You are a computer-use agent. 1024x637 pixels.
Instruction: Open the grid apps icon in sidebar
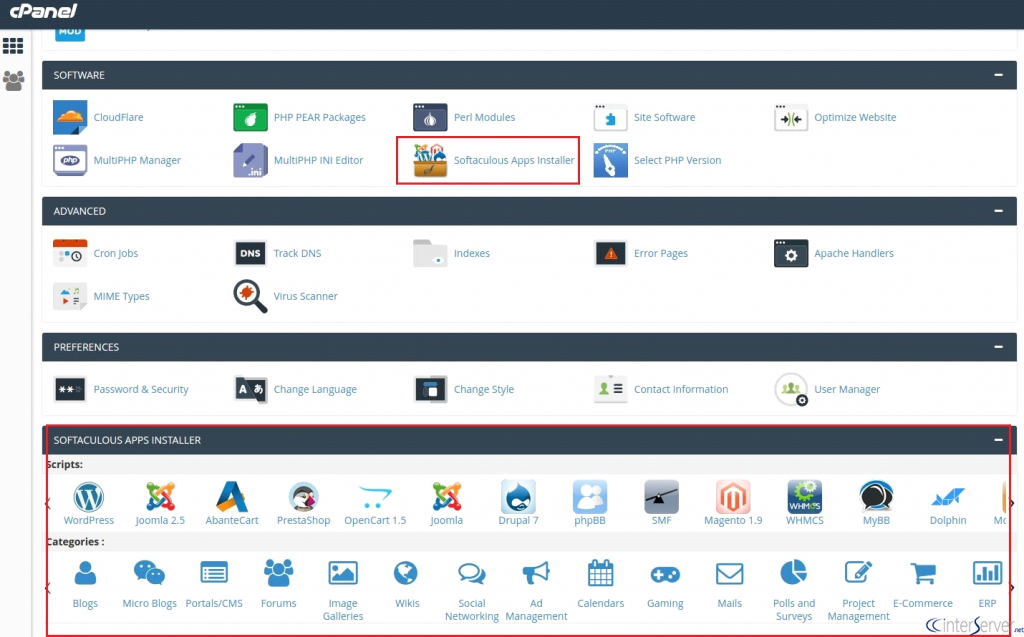click(x=13, y=46)
